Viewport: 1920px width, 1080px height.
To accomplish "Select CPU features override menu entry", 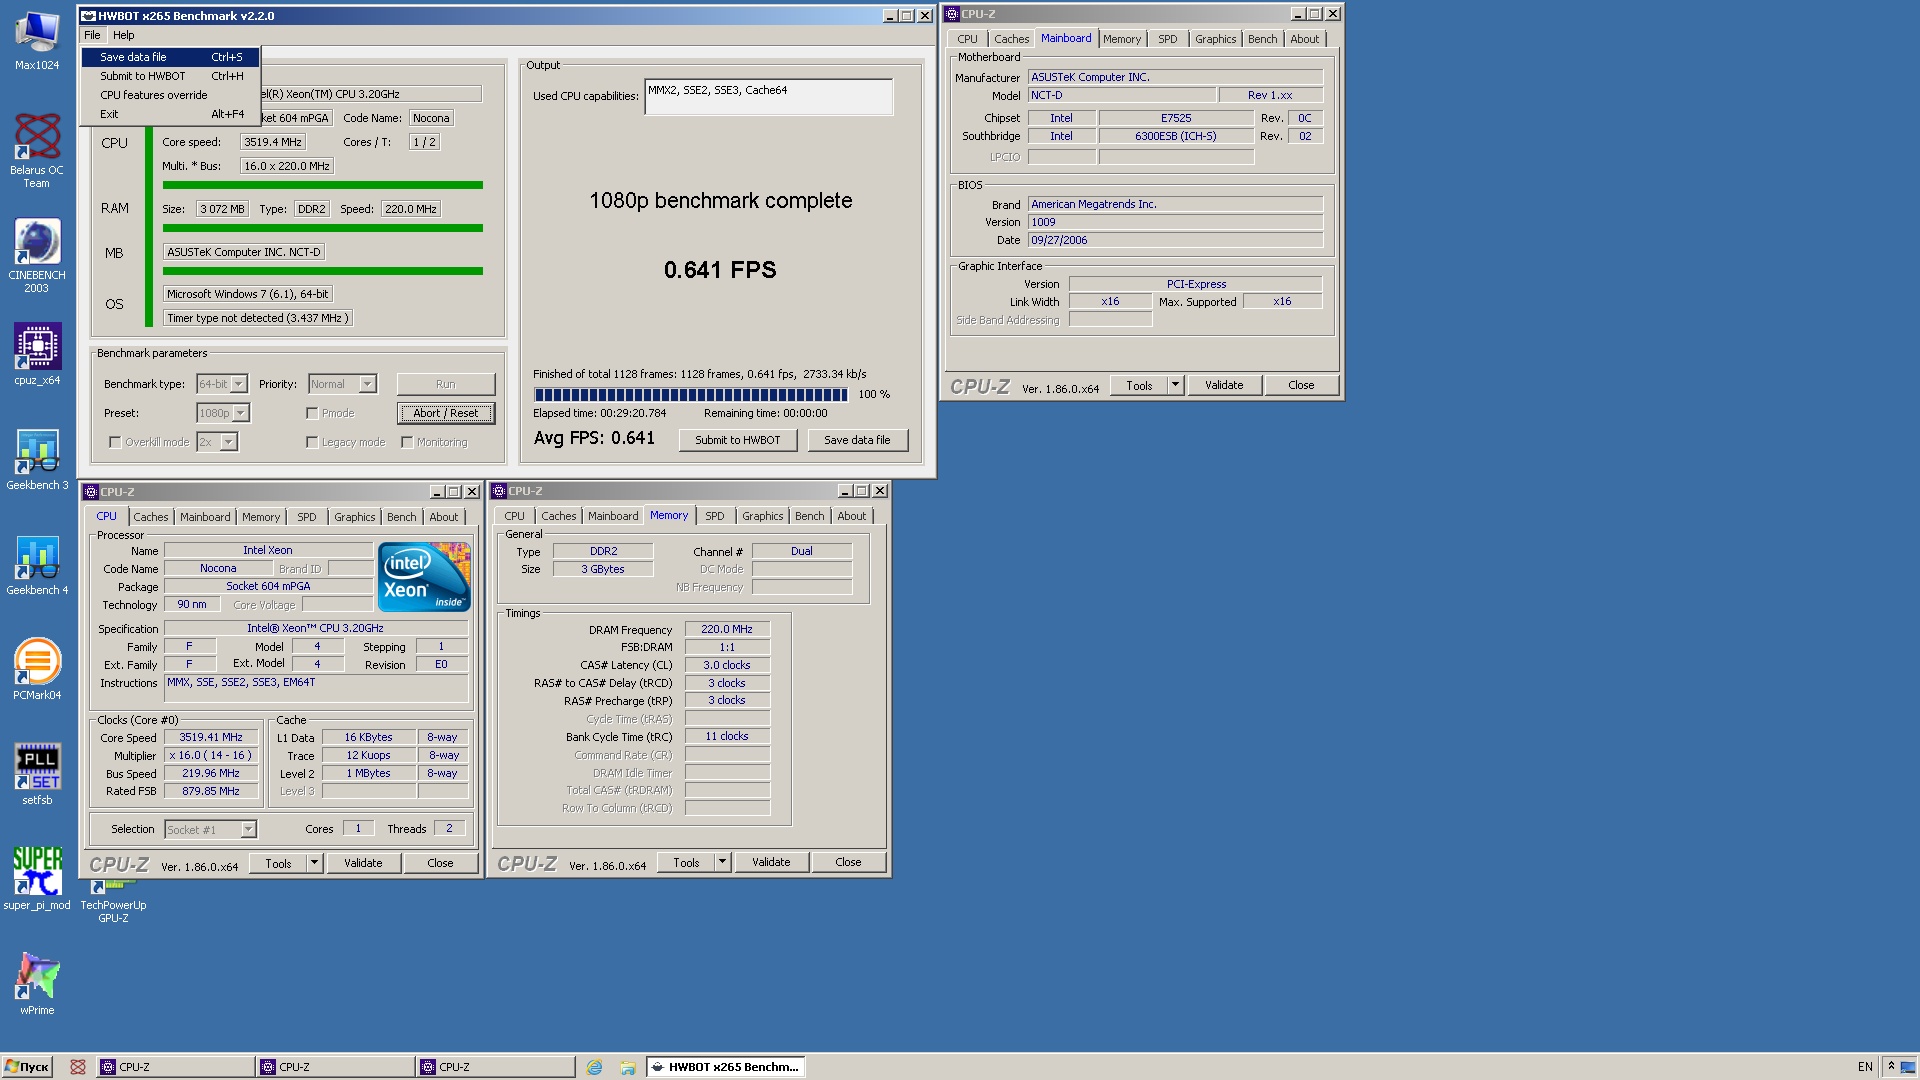I will [x=171, y=95].
